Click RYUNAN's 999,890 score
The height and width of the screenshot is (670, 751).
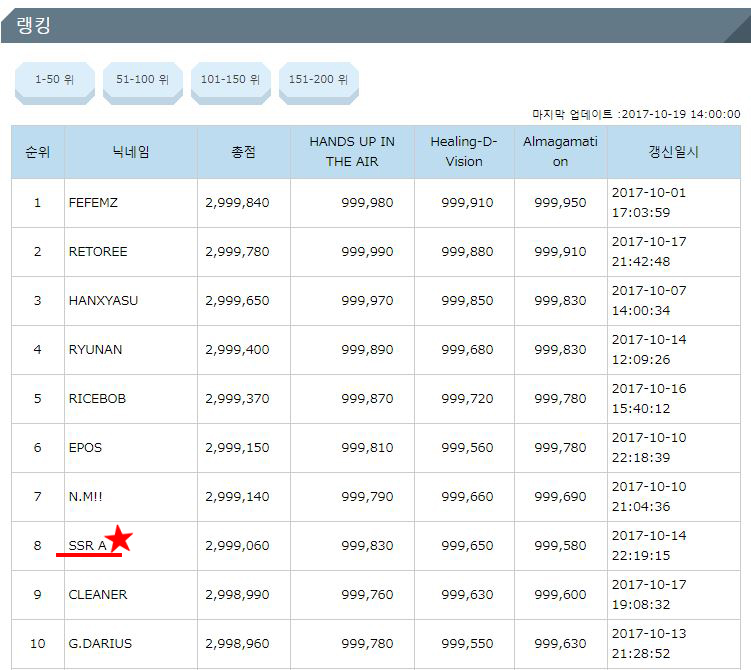pos(367,350)
